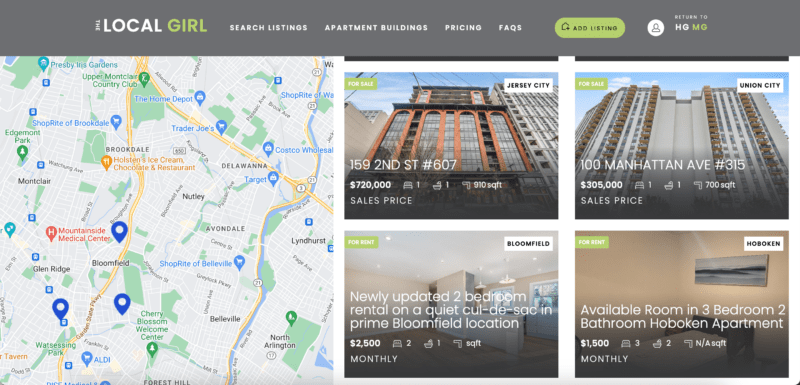Image resolution: width=800 pixels, height=385 pixels.
Task: Click For Rent badge on Bloomfield listing
Action: pos(361,242)
